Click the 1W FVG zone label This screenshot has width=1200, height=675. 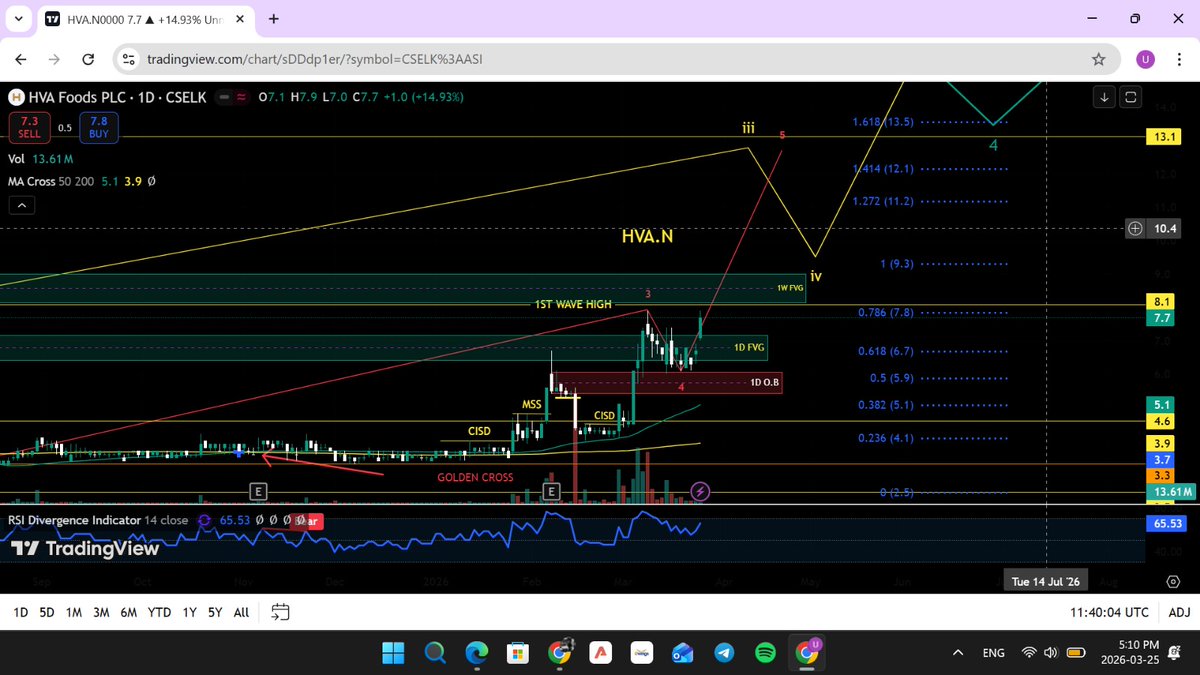pos(790,288)
